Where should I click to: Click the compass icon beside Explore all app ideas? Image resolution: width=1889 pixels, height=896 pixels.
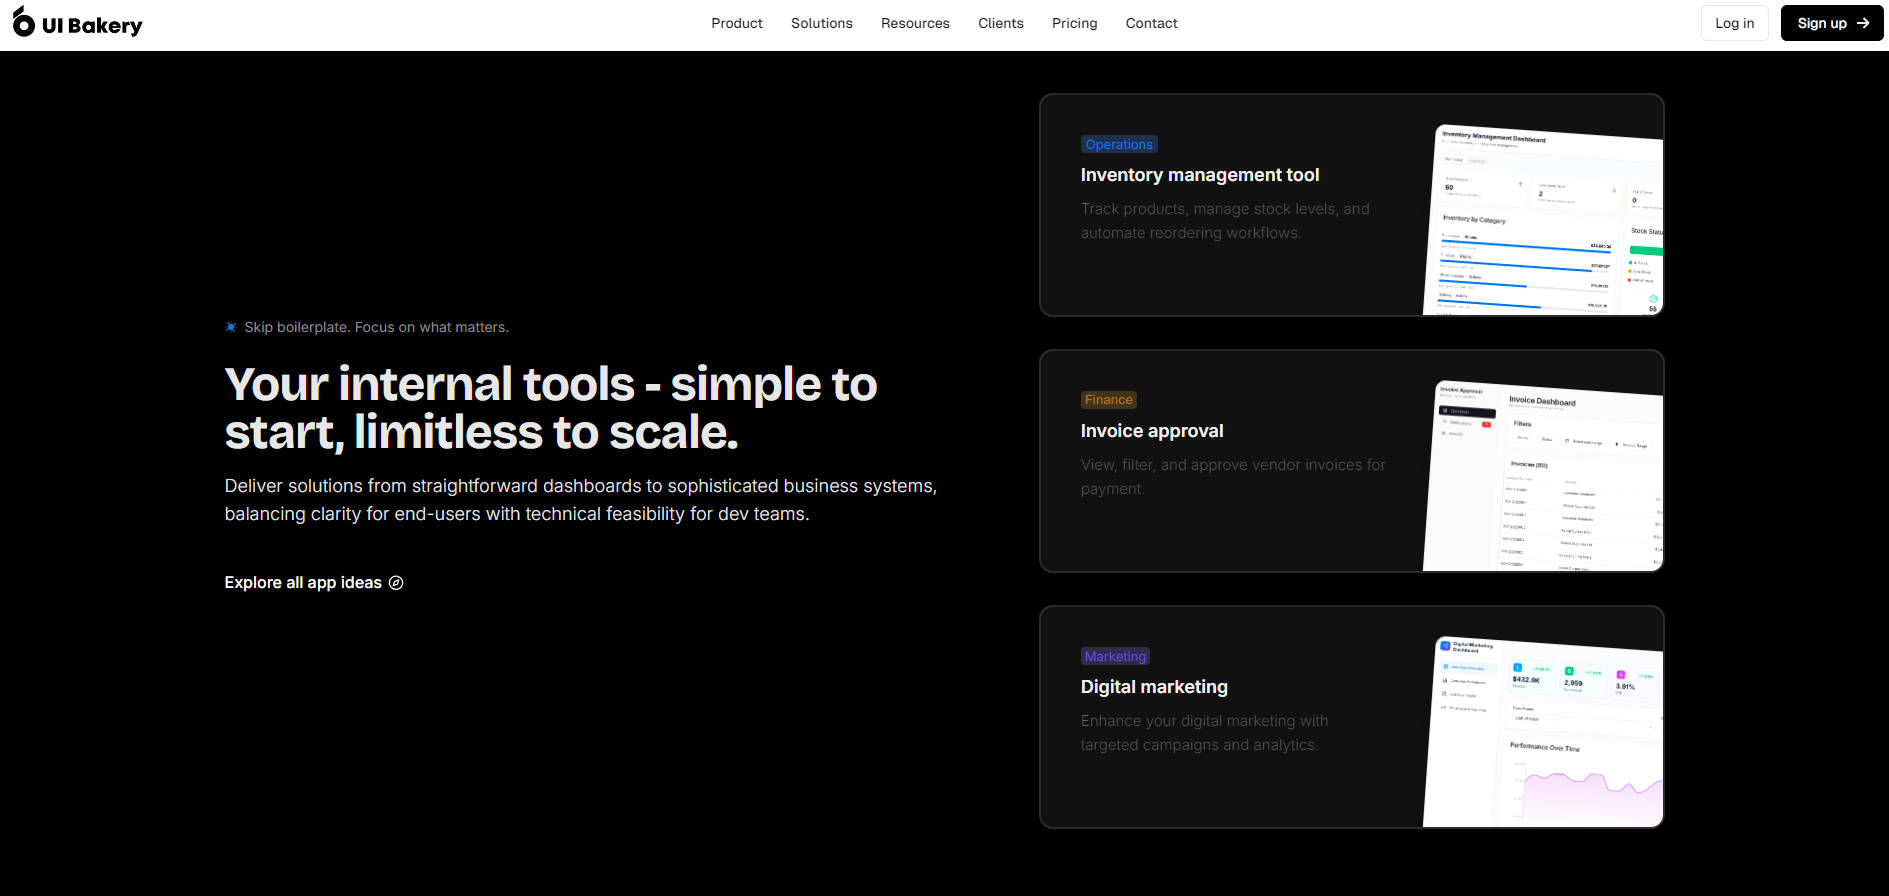tap(396, 583)
